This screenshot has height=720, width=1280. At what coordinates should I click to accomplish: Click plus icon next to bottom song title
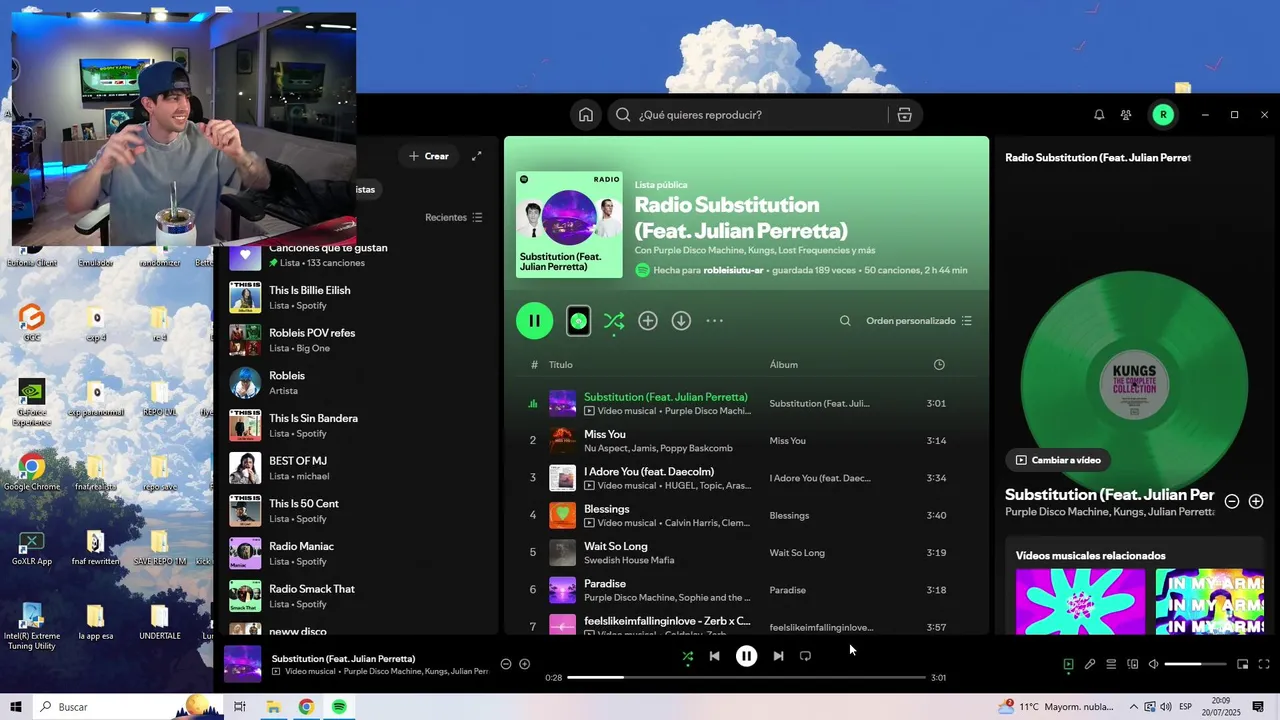[x=524, y=664]
